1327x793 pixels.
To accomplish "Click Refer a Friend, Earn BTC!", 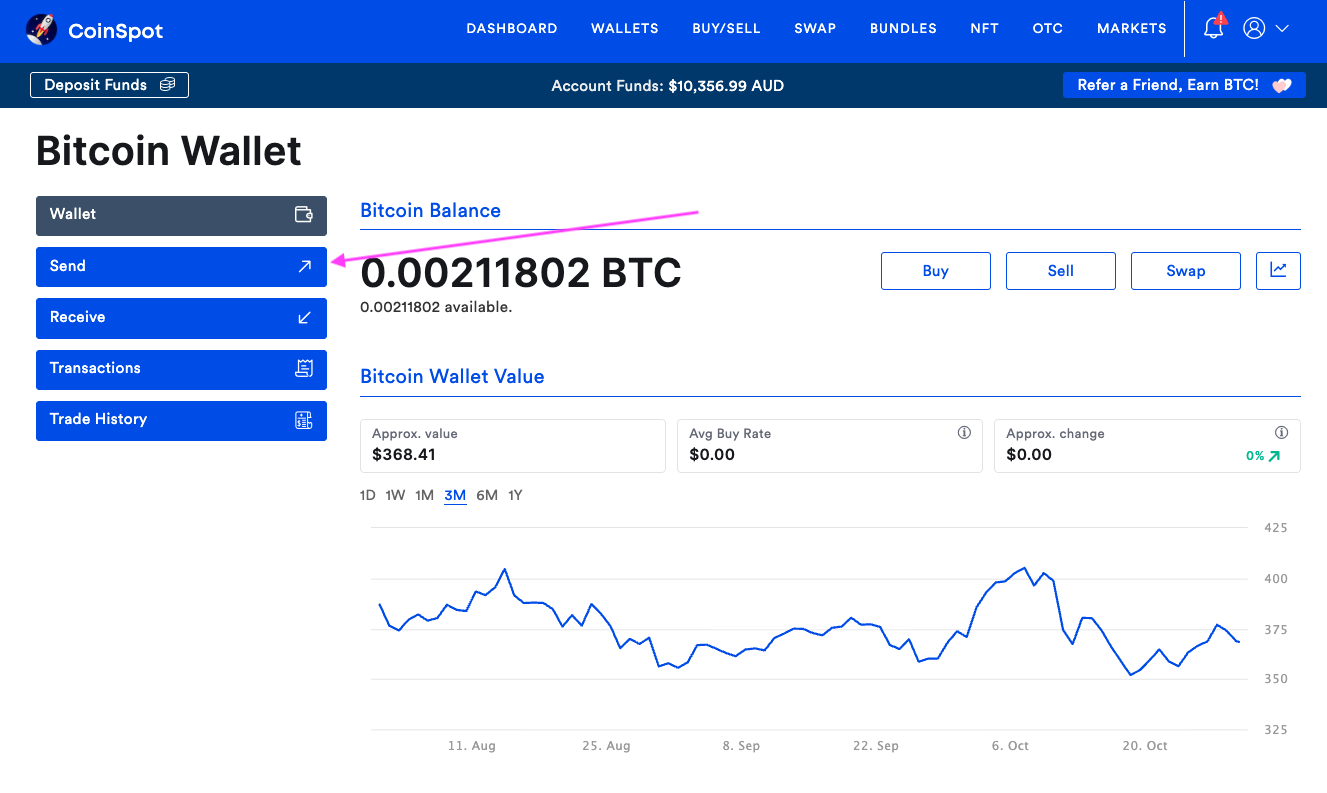I will (x=1184, y=85).
